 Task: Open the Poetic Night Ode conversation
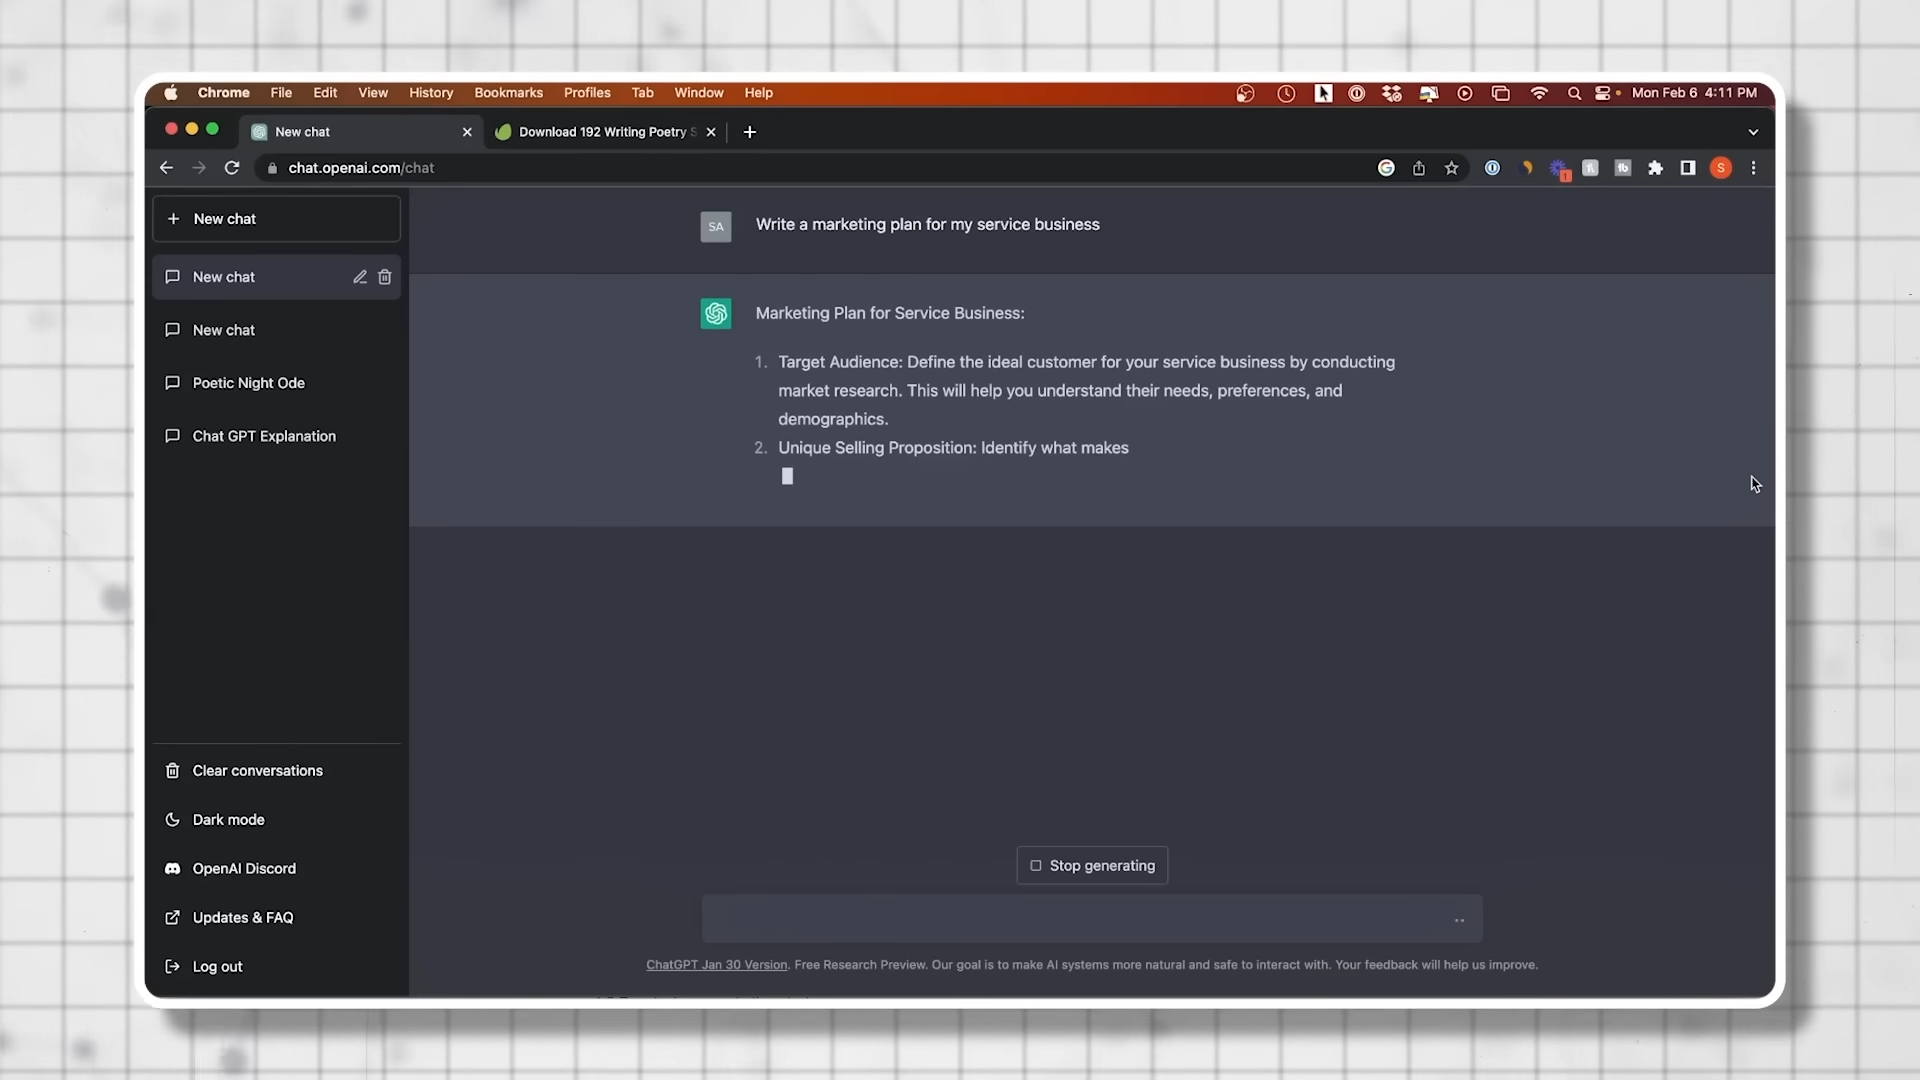click(x=248, y=383)
